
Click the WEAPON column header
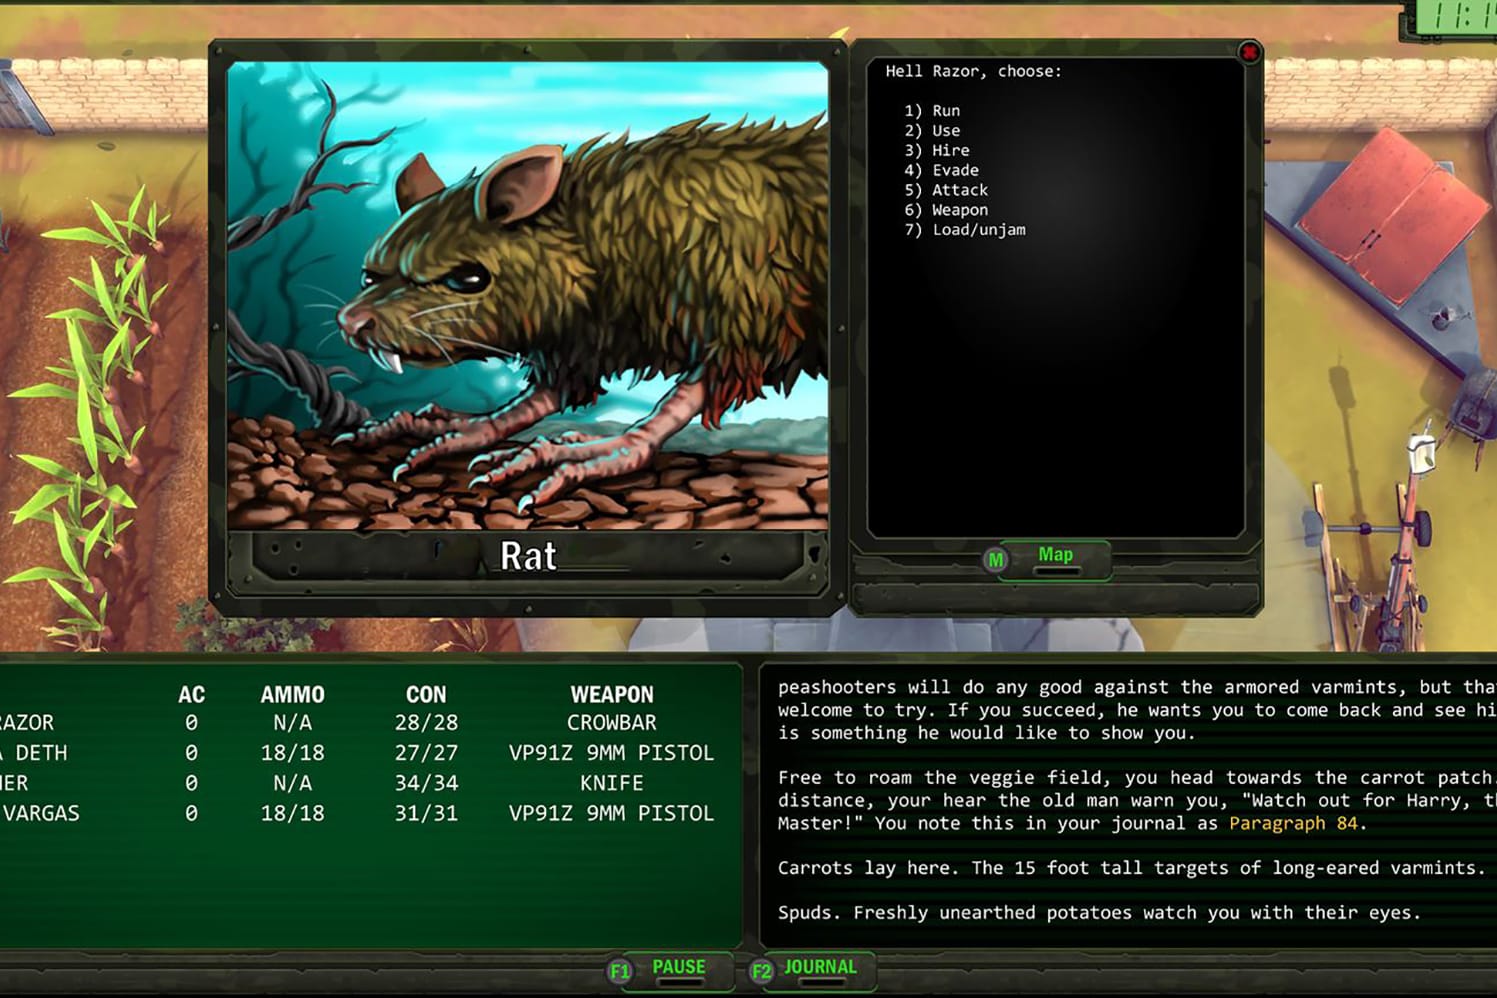click(x=612, y=695)
